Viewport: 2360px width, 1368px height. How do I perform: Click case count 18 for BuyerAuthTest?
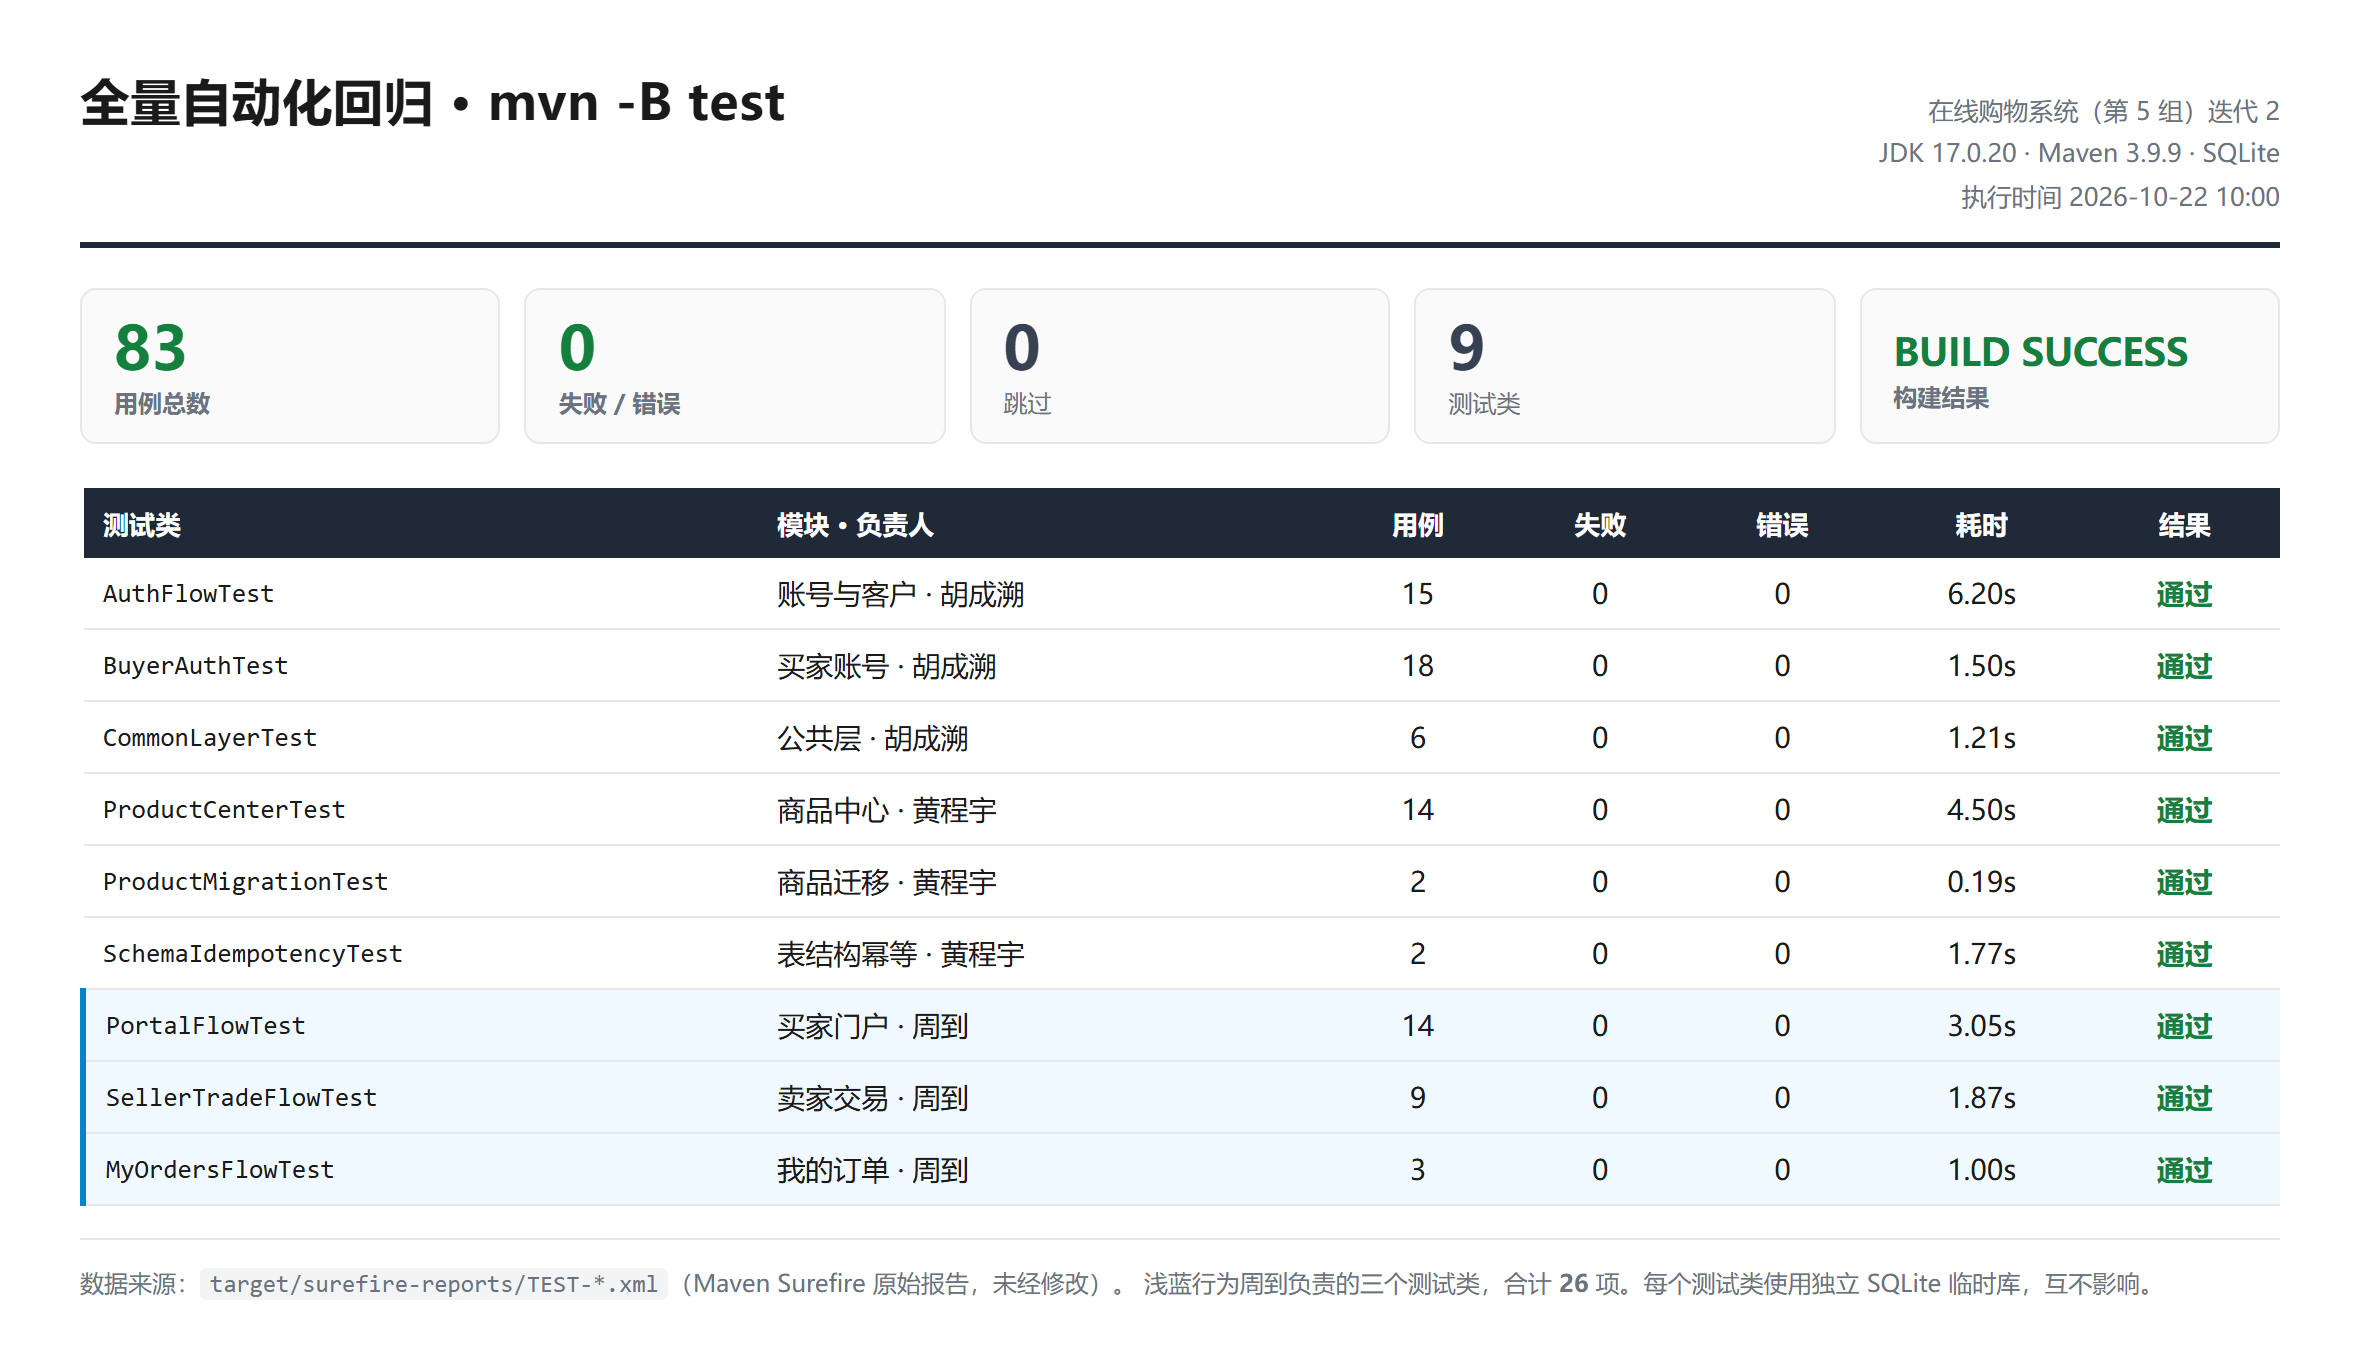tap(1417, 666)
